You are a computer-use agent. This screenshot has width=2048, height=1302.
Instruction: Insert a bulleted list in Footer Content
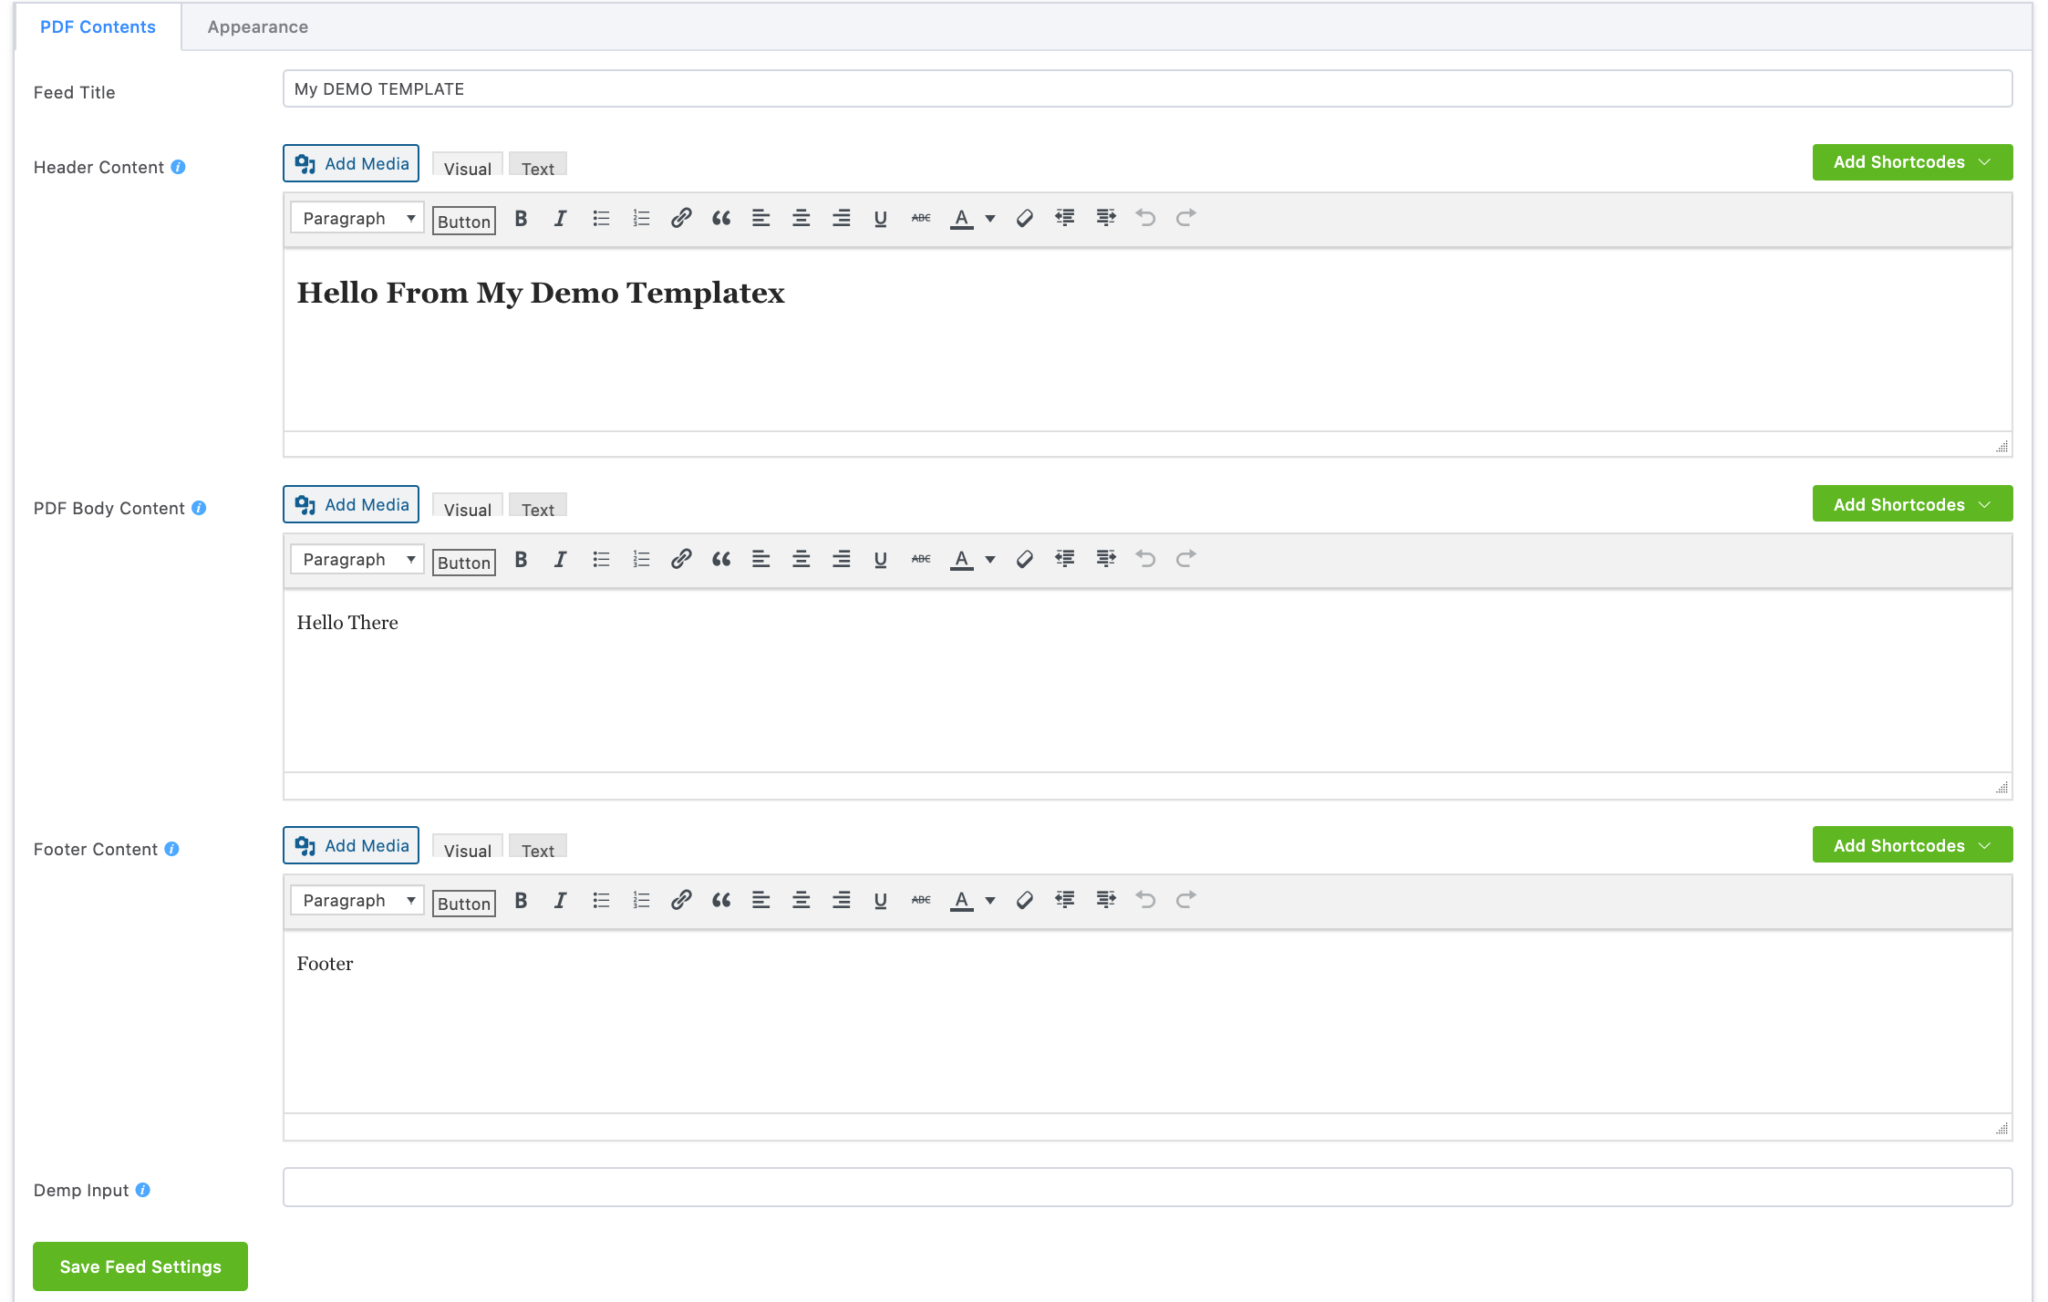[x=601, y=900]
